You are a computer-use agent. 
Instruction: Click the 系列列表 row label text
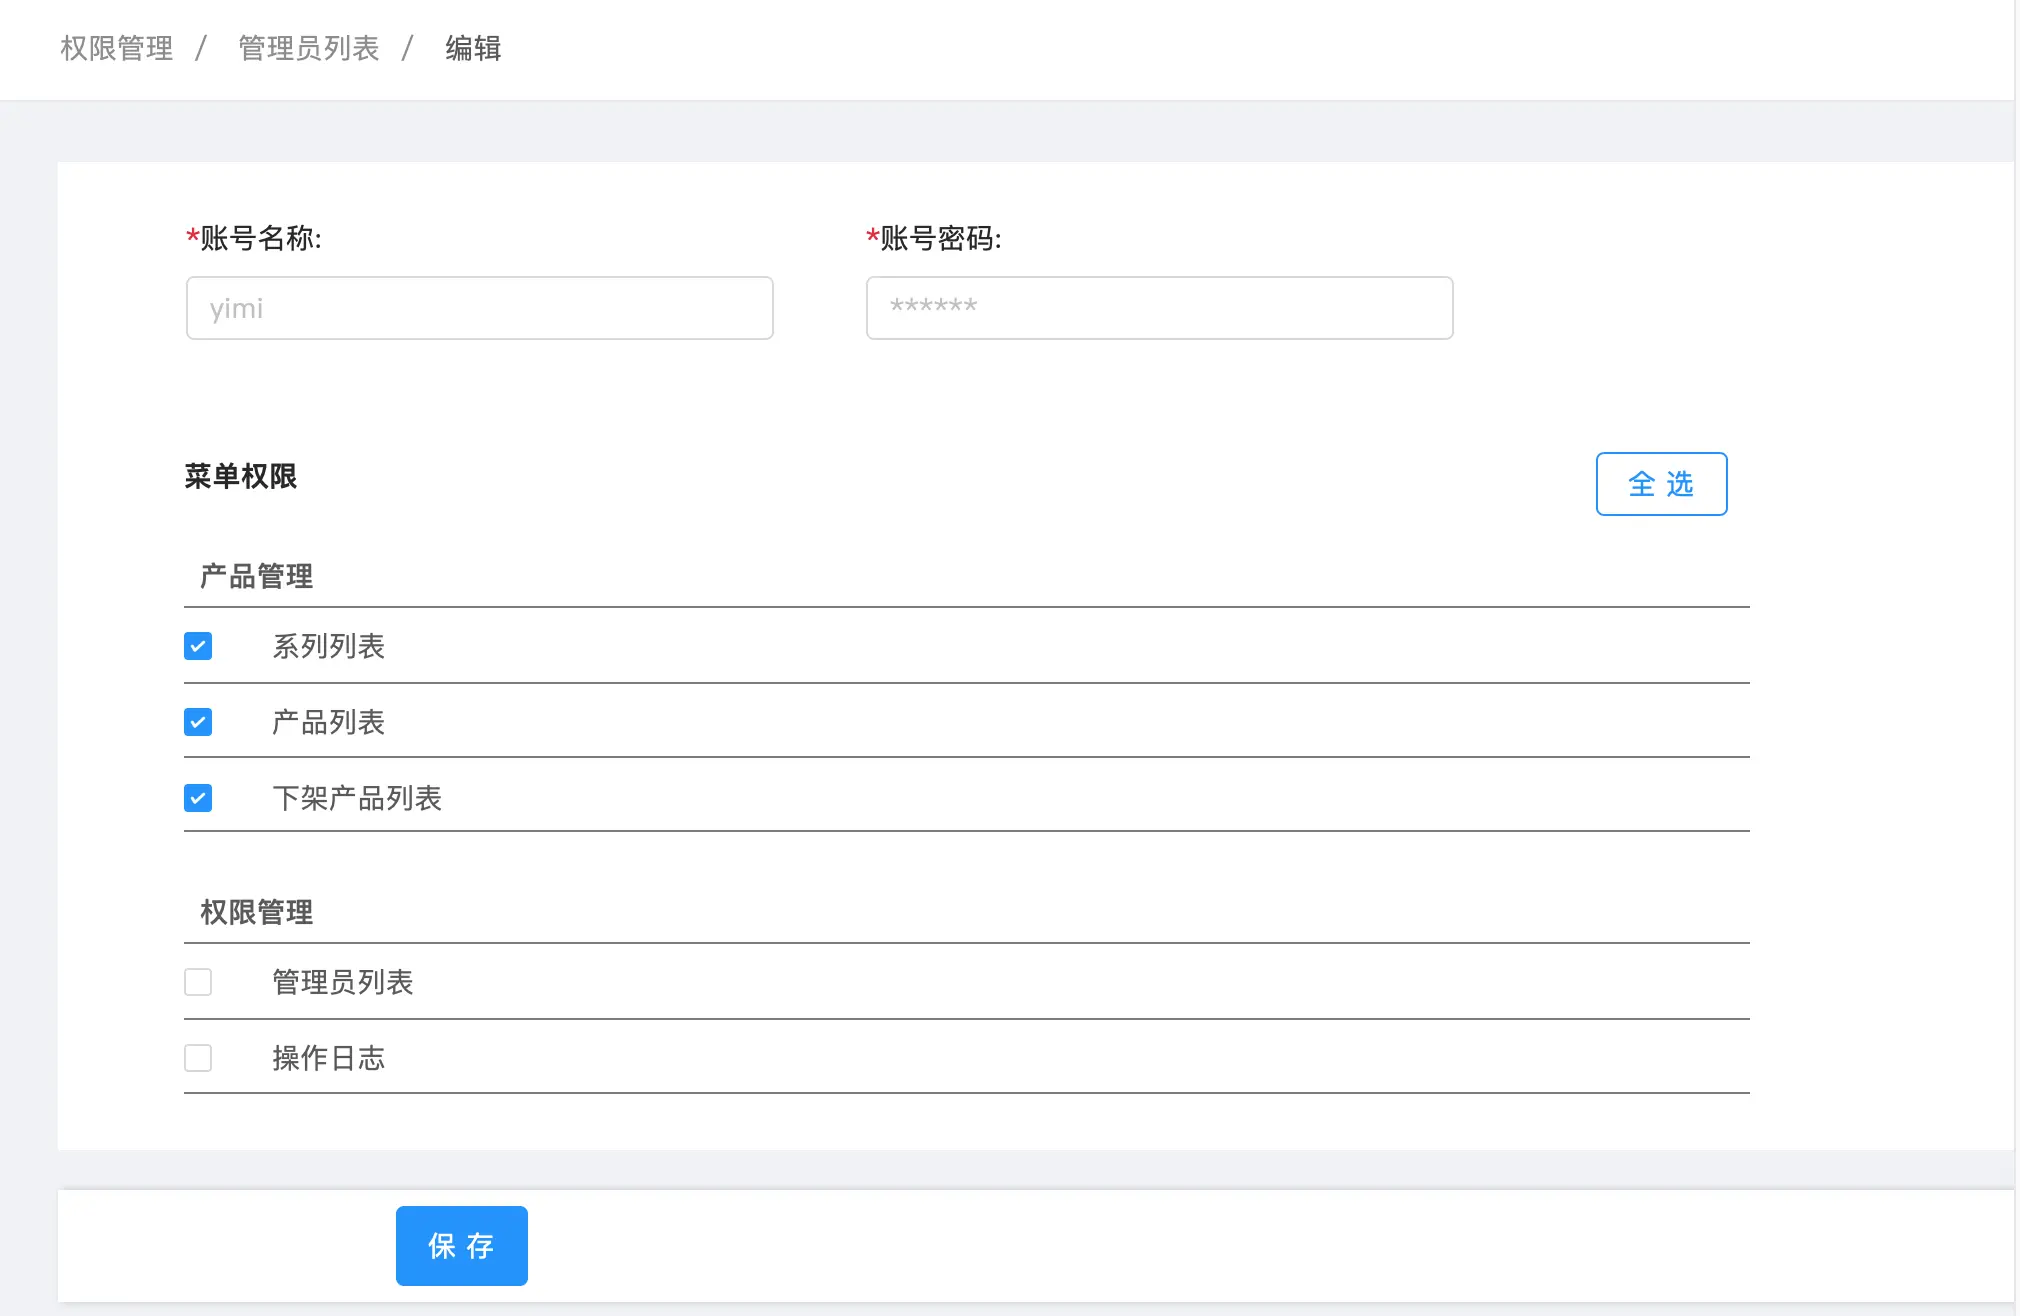pos(328,646)
